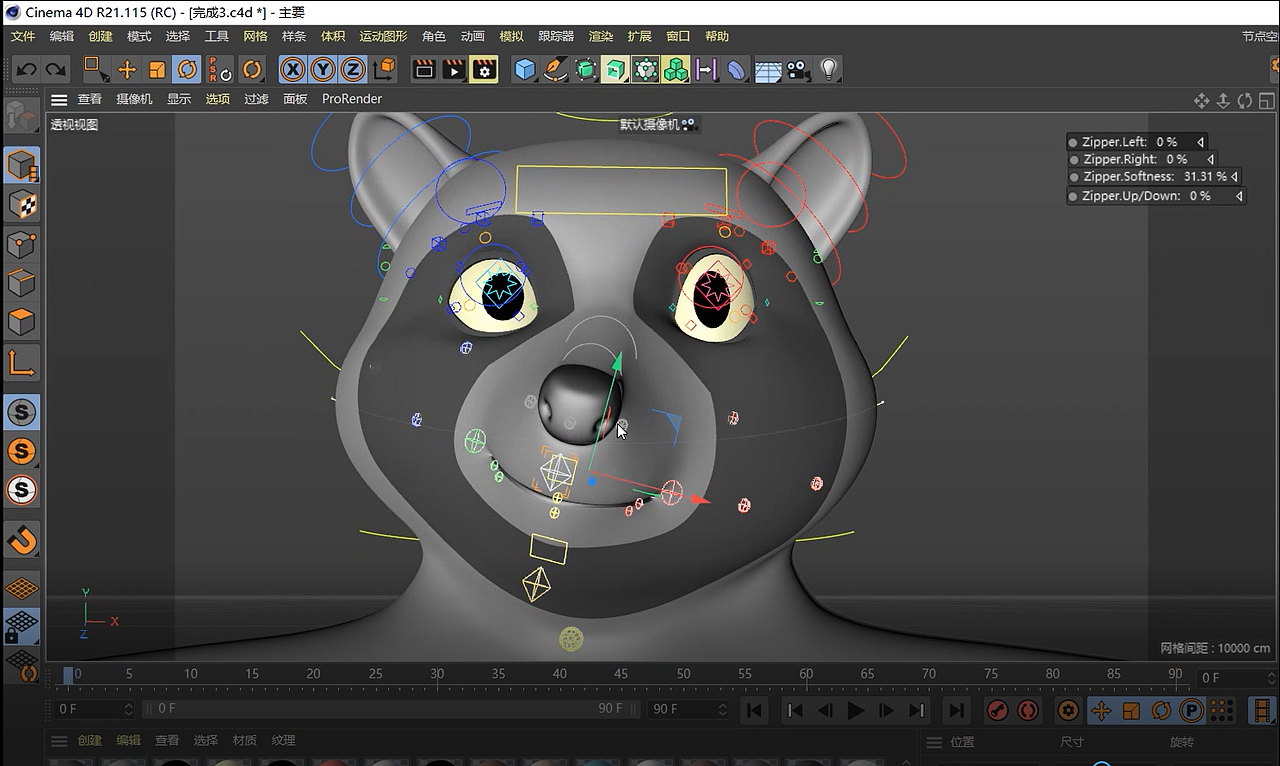Activate the Move tool in top toolbar

click(x=127, y=69)
